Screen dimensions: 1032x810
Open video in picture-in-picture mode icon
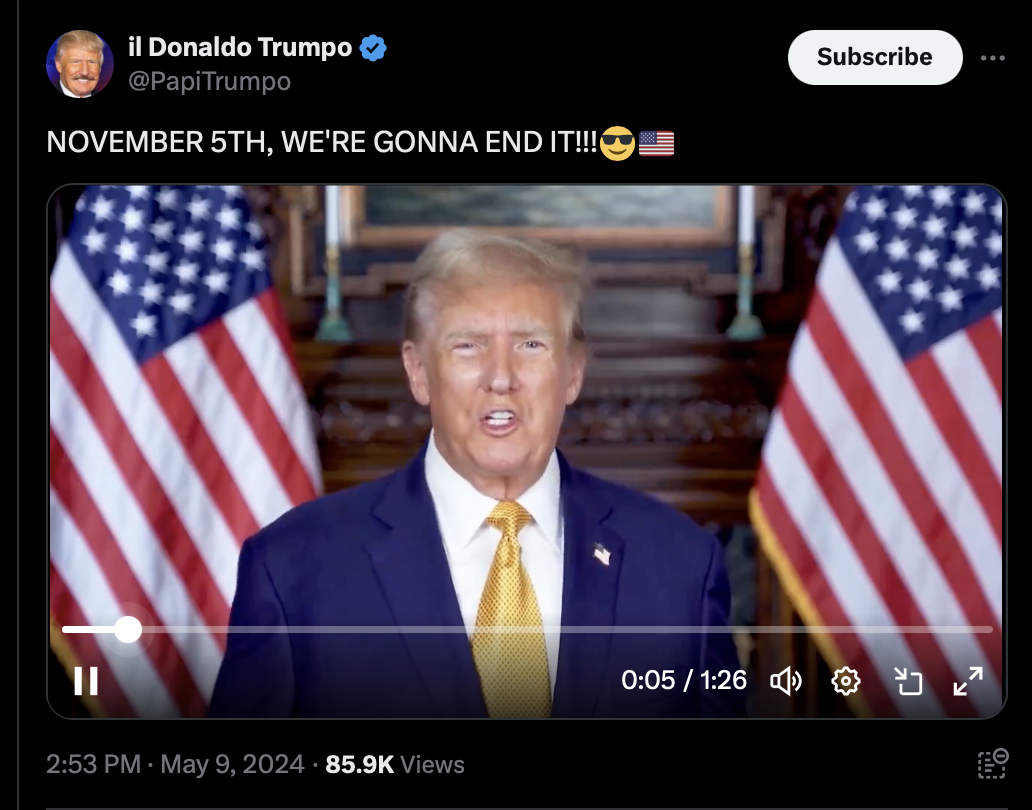click(908, 681)
